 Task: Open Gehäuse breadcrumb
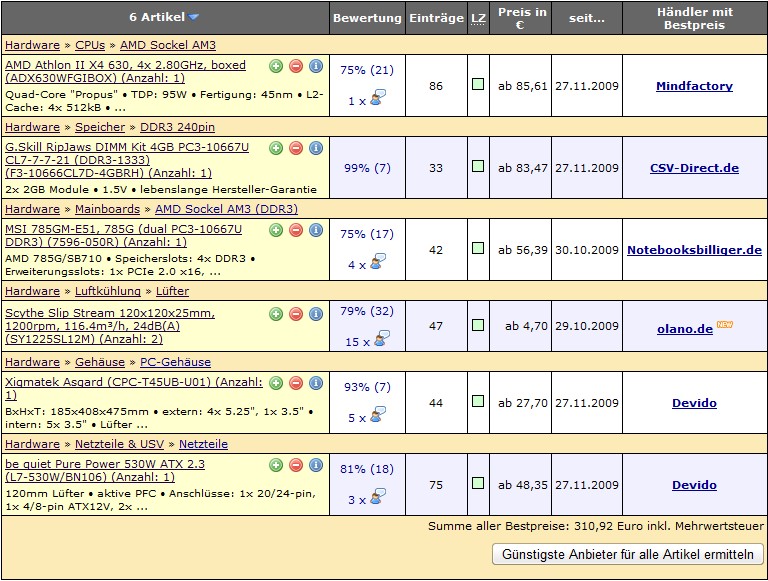[x=100, y=362]
